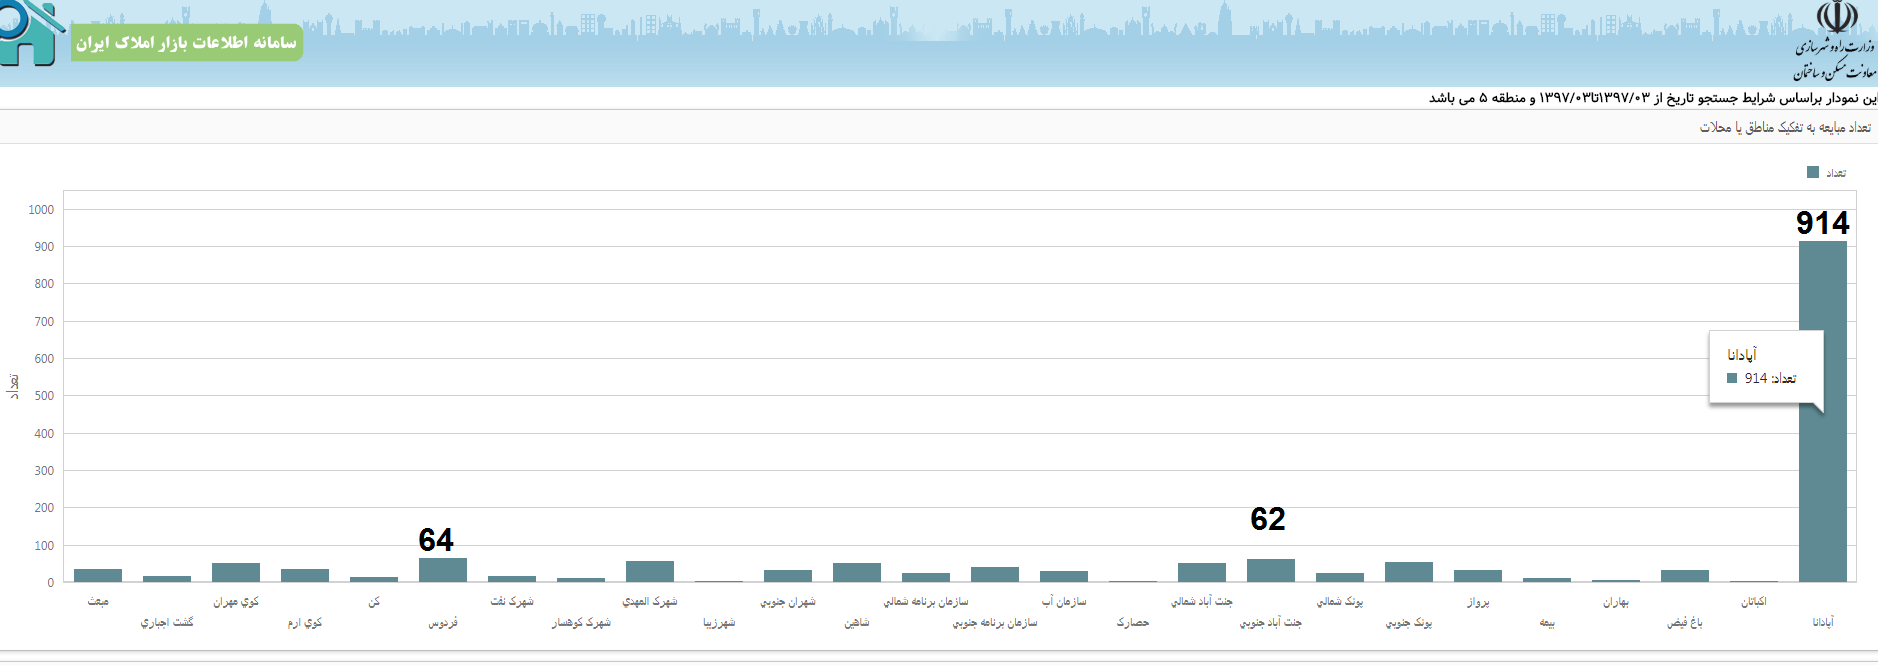Select the شهرک المهدي bar
Image resolution: width=1878 pixels, height=665 pixels.
[650, 571]
